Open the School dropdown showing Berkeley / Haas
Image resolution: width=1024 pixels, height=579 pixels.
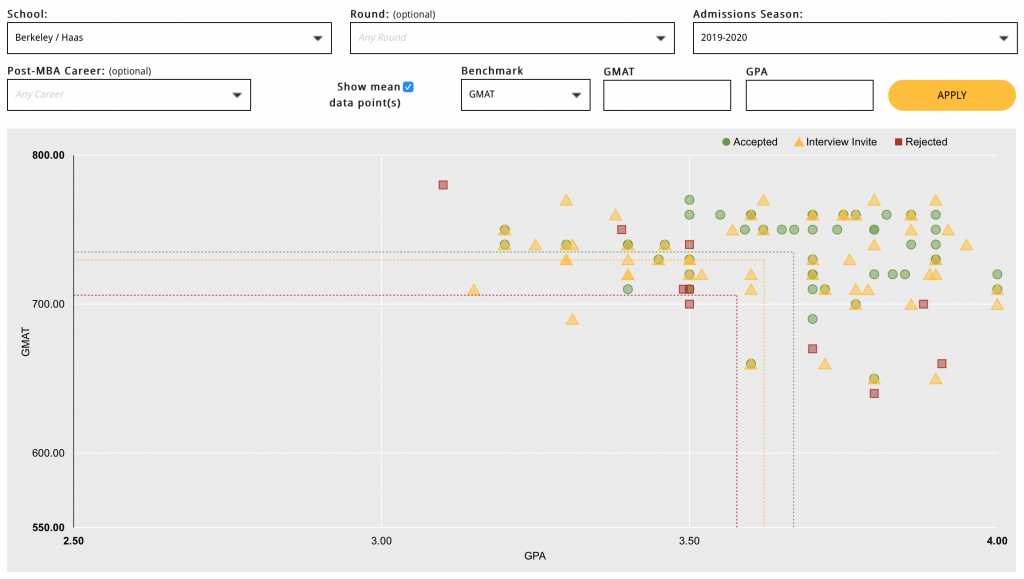coord(168,38)
